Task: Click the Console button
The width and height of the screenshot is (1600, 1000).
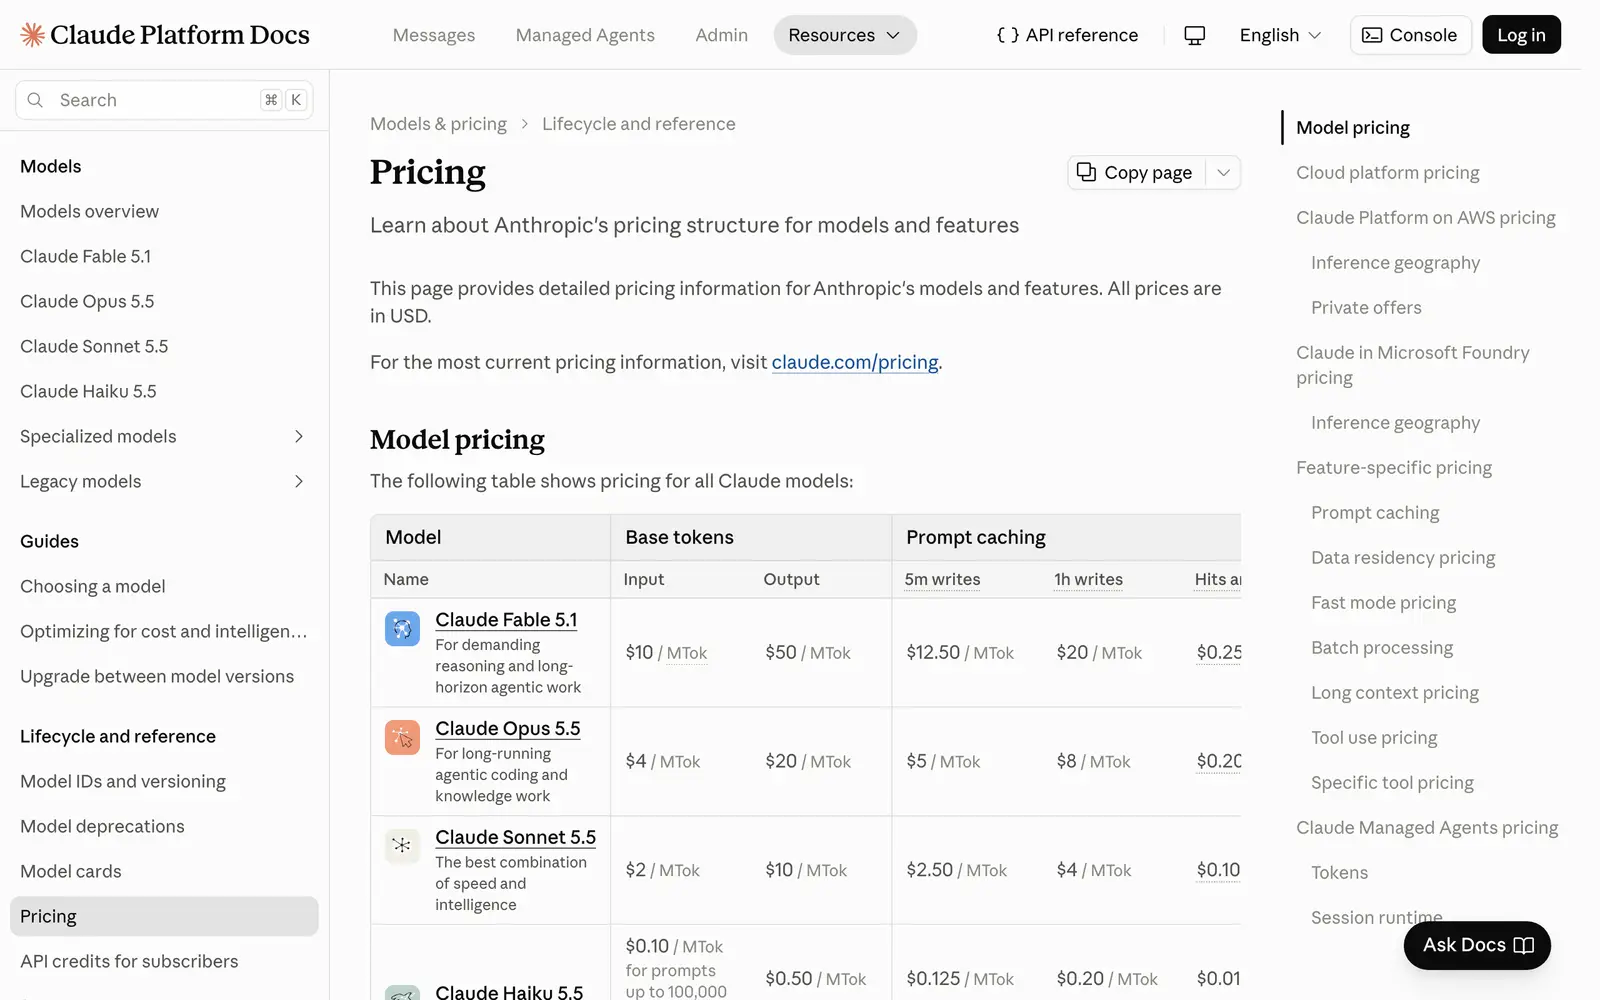Action: [1410, 35]
